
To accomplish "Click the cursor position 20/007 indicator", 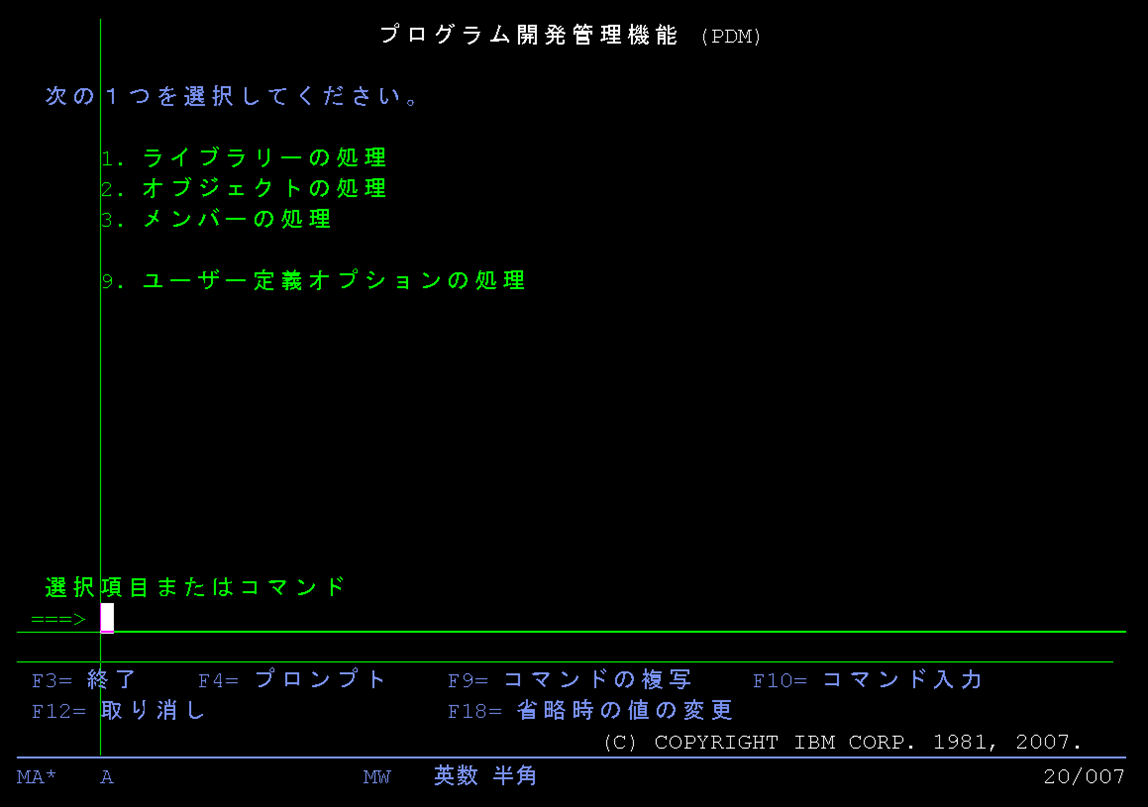I will point(1084,776).
